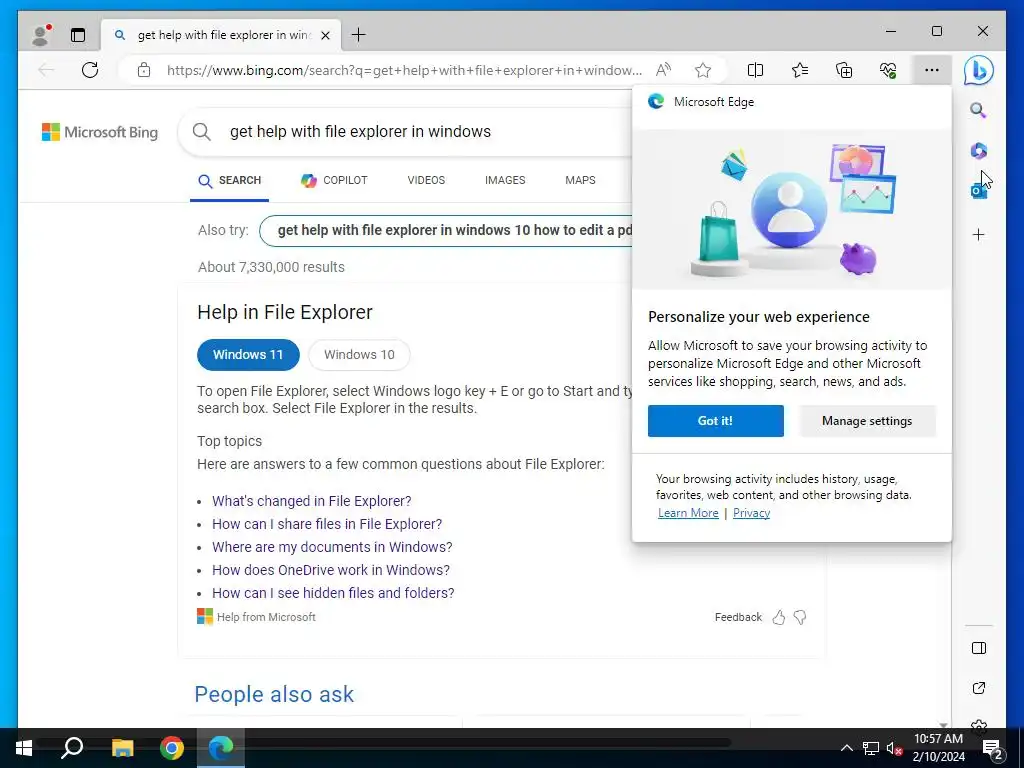Open Where are my documents link

(x=332, y=547)
